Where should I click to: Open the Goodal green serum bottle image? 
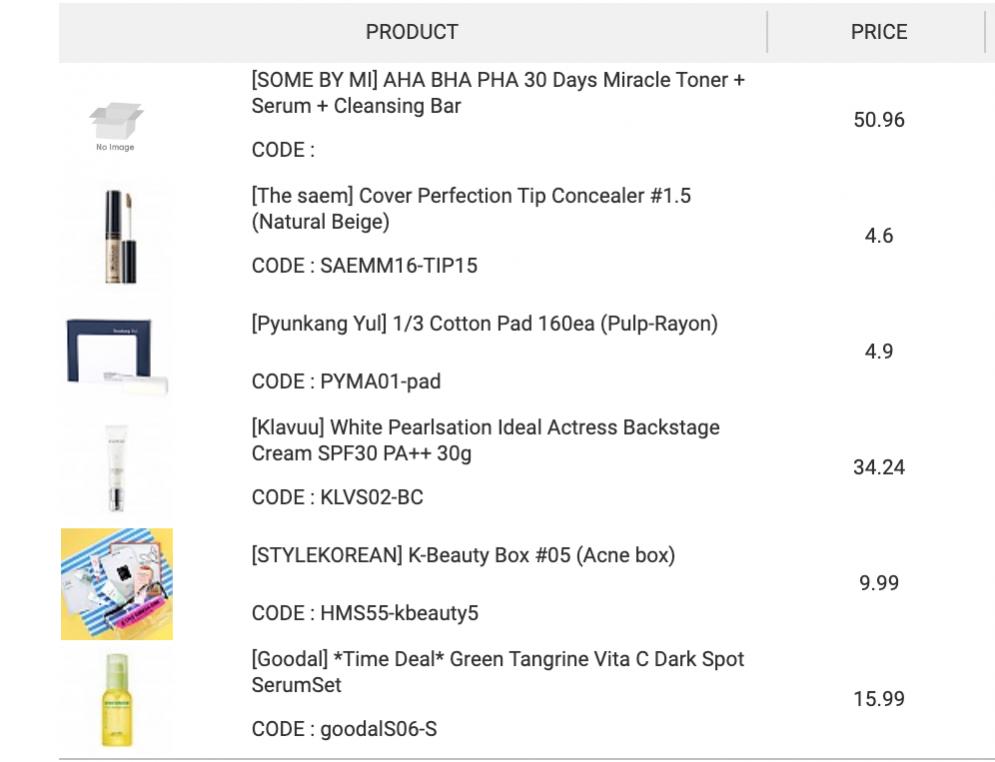[x=117, y=700]
